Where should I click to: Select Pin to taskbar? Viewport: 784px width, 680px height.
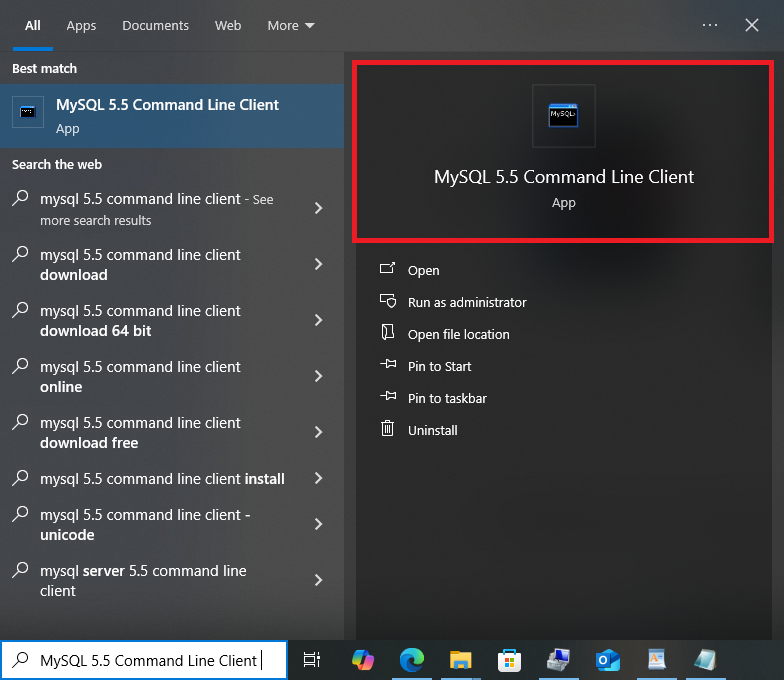coord(447,398)
